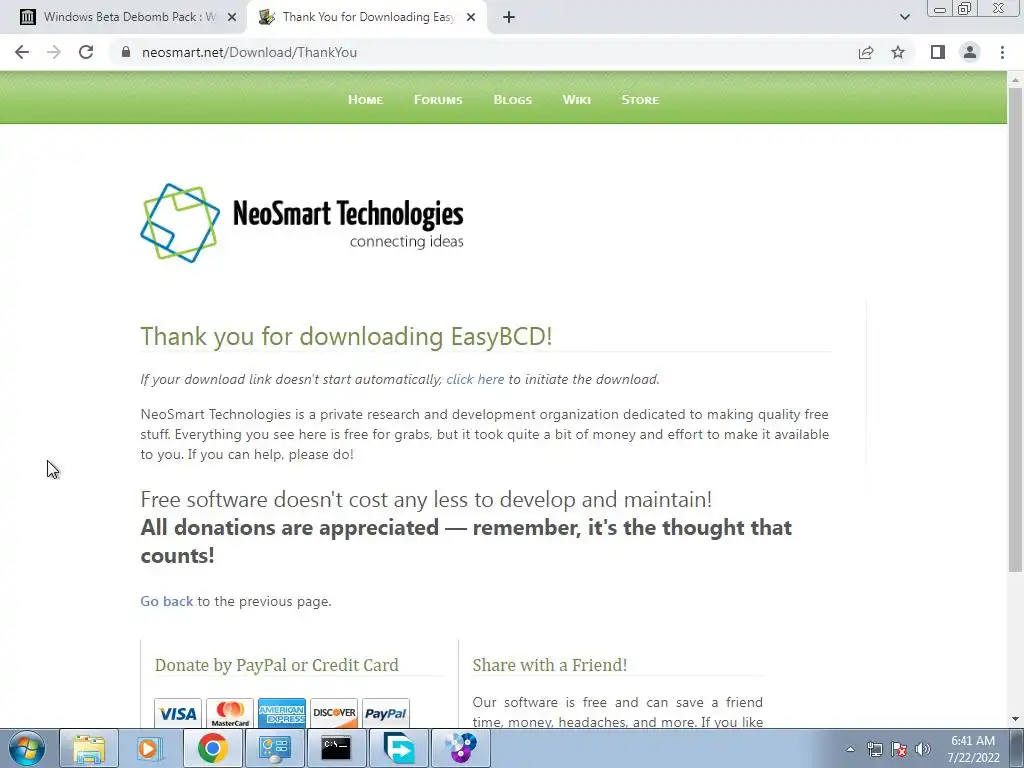
Task: Open the Wiki navigation item
Action: tap(576, 100)
